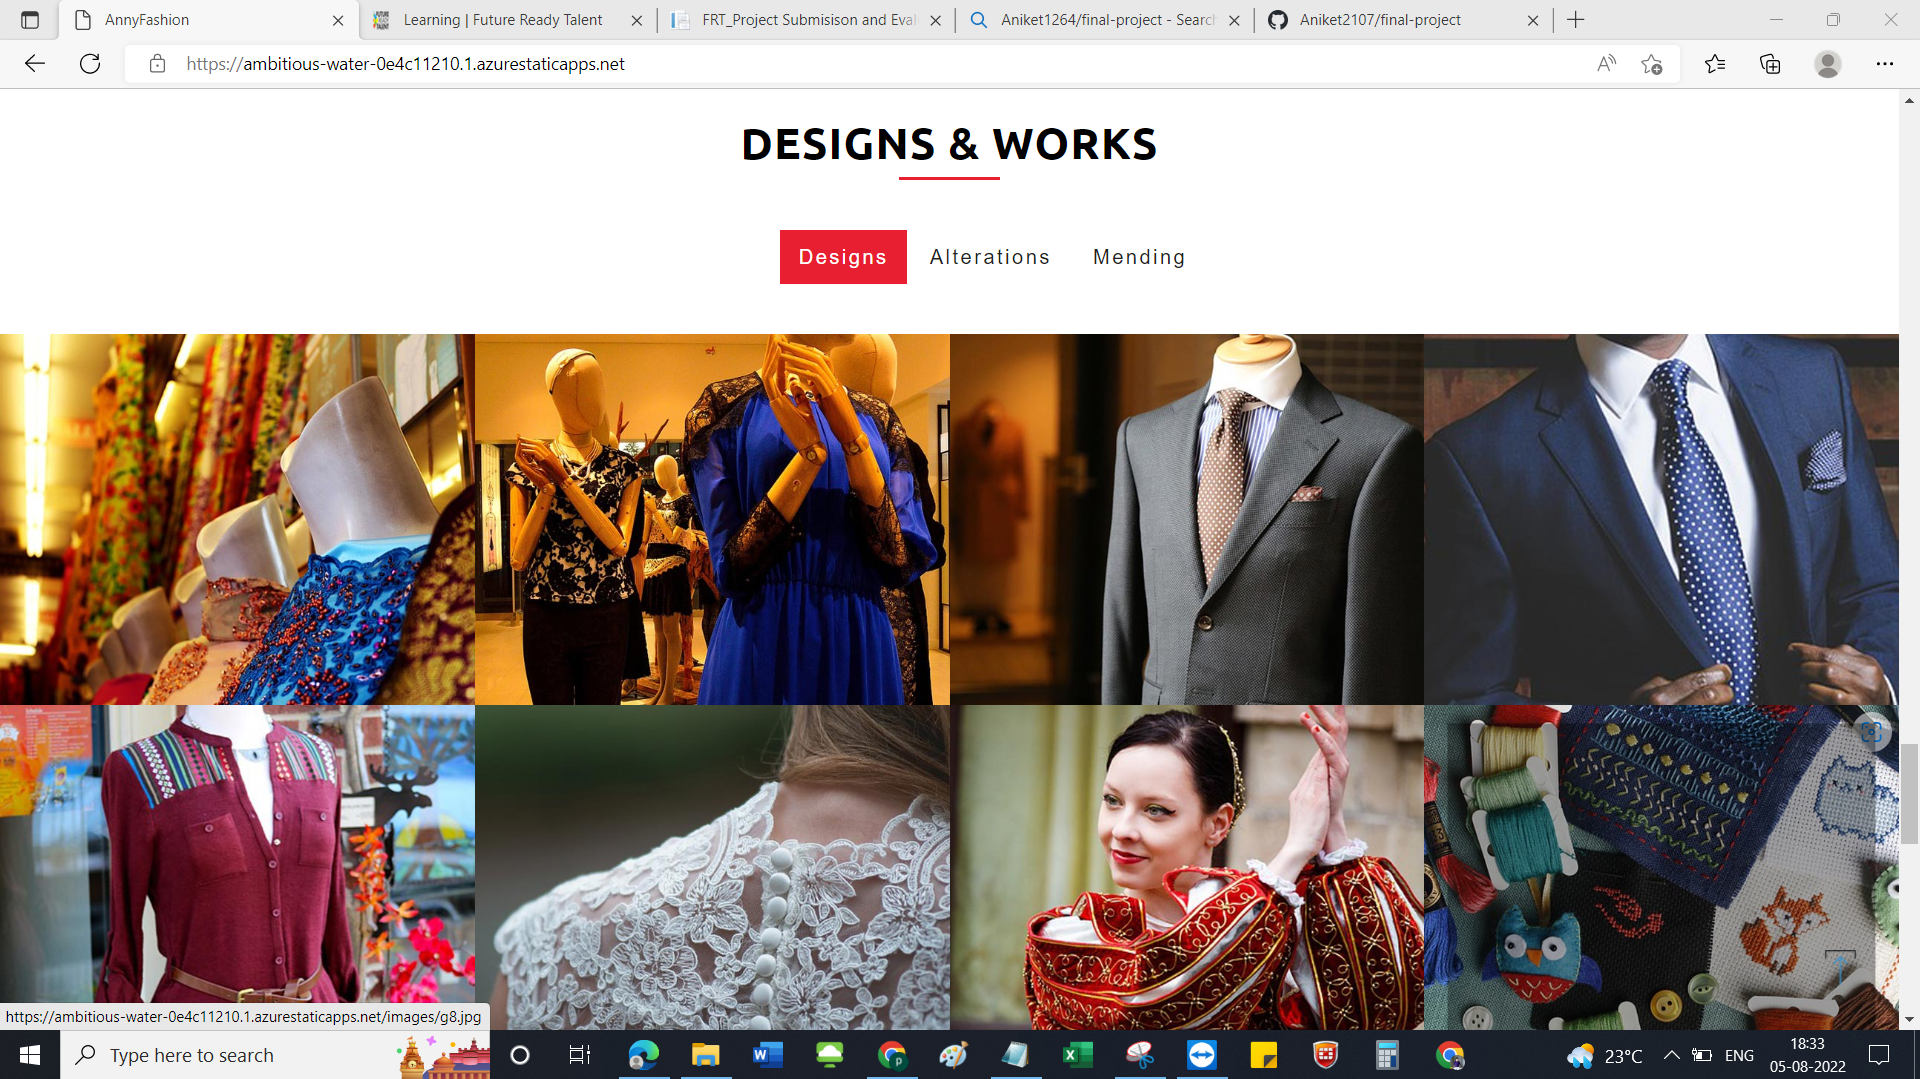1920x1079 pixels.
Task: Open the notification center icon
Action: [1879, 1055]
